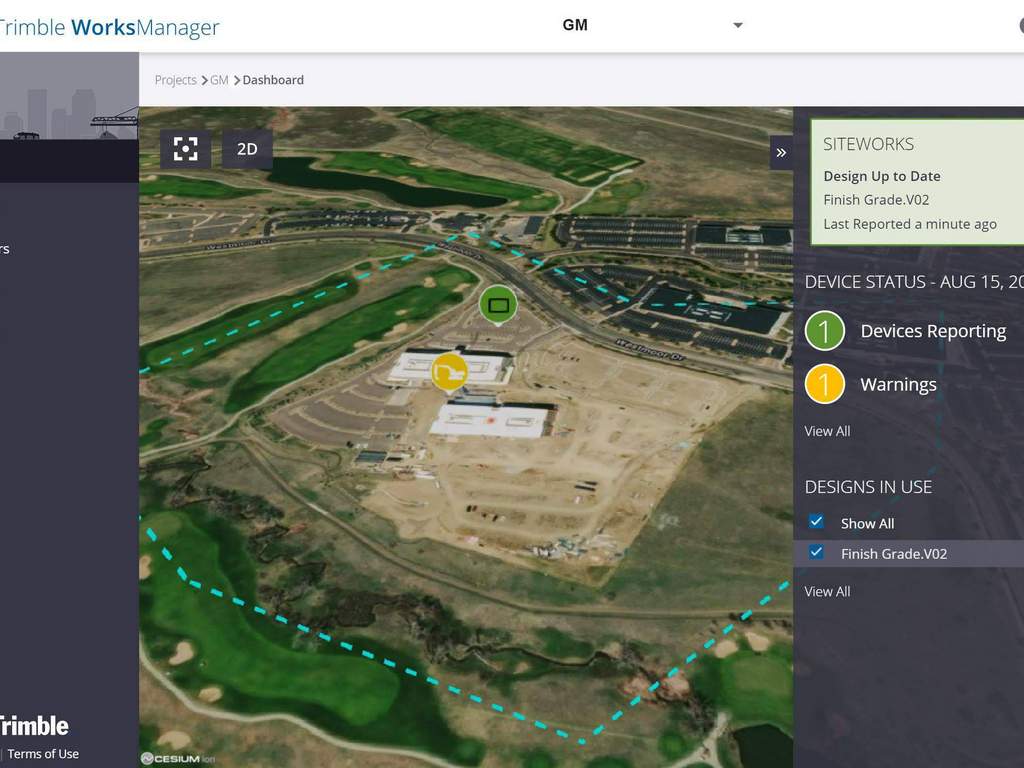Click the Cesium ion logo on map

click(x=178, y=758)
